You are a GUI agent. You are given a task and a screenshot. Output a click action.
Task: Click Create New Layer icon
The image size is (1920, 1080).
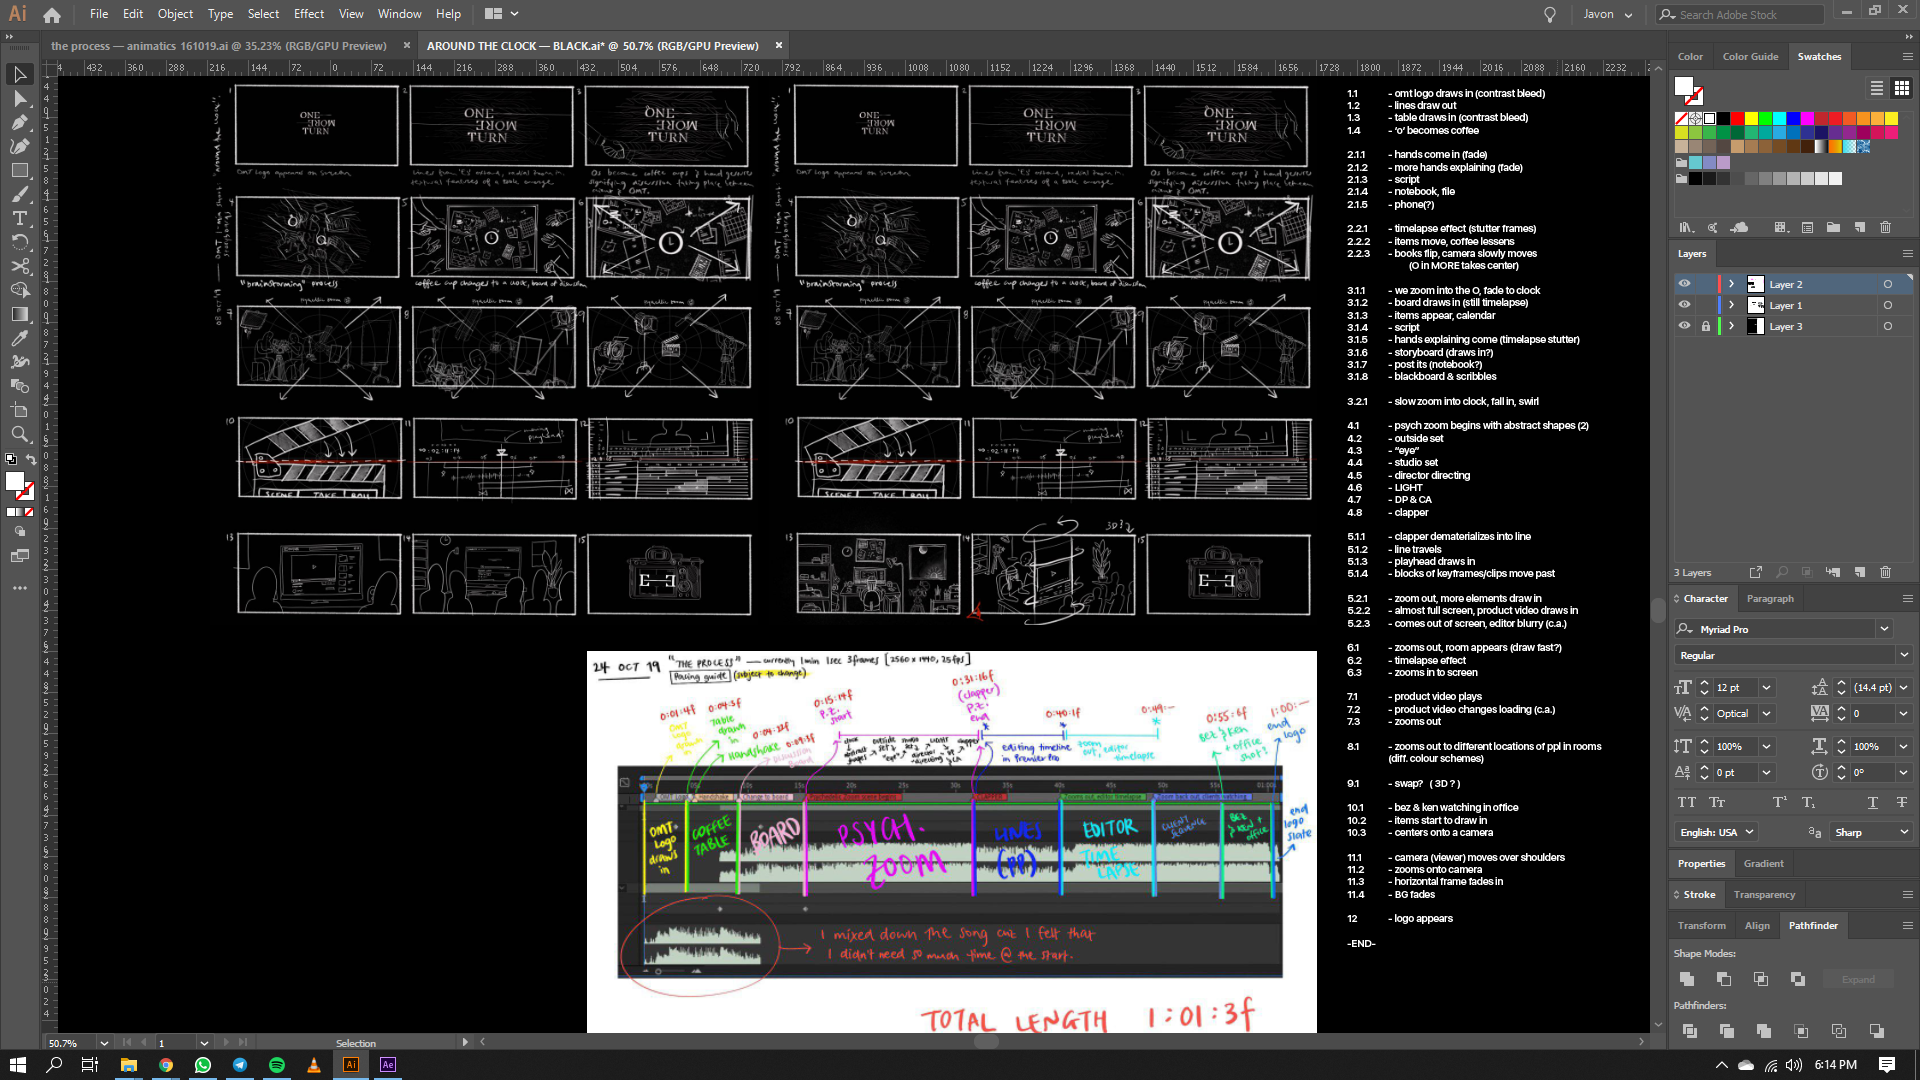point(1859,573)
